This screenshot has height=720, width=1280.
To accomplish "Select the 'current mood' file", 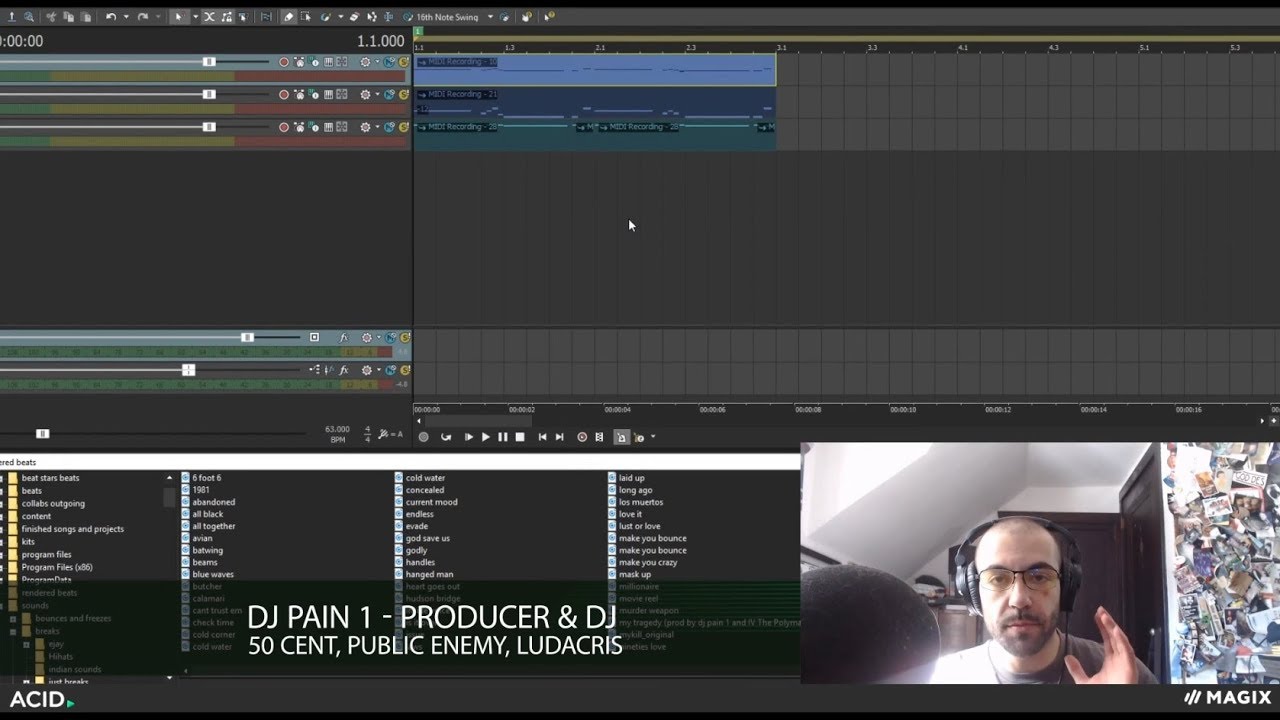I will tap(431, 502).
